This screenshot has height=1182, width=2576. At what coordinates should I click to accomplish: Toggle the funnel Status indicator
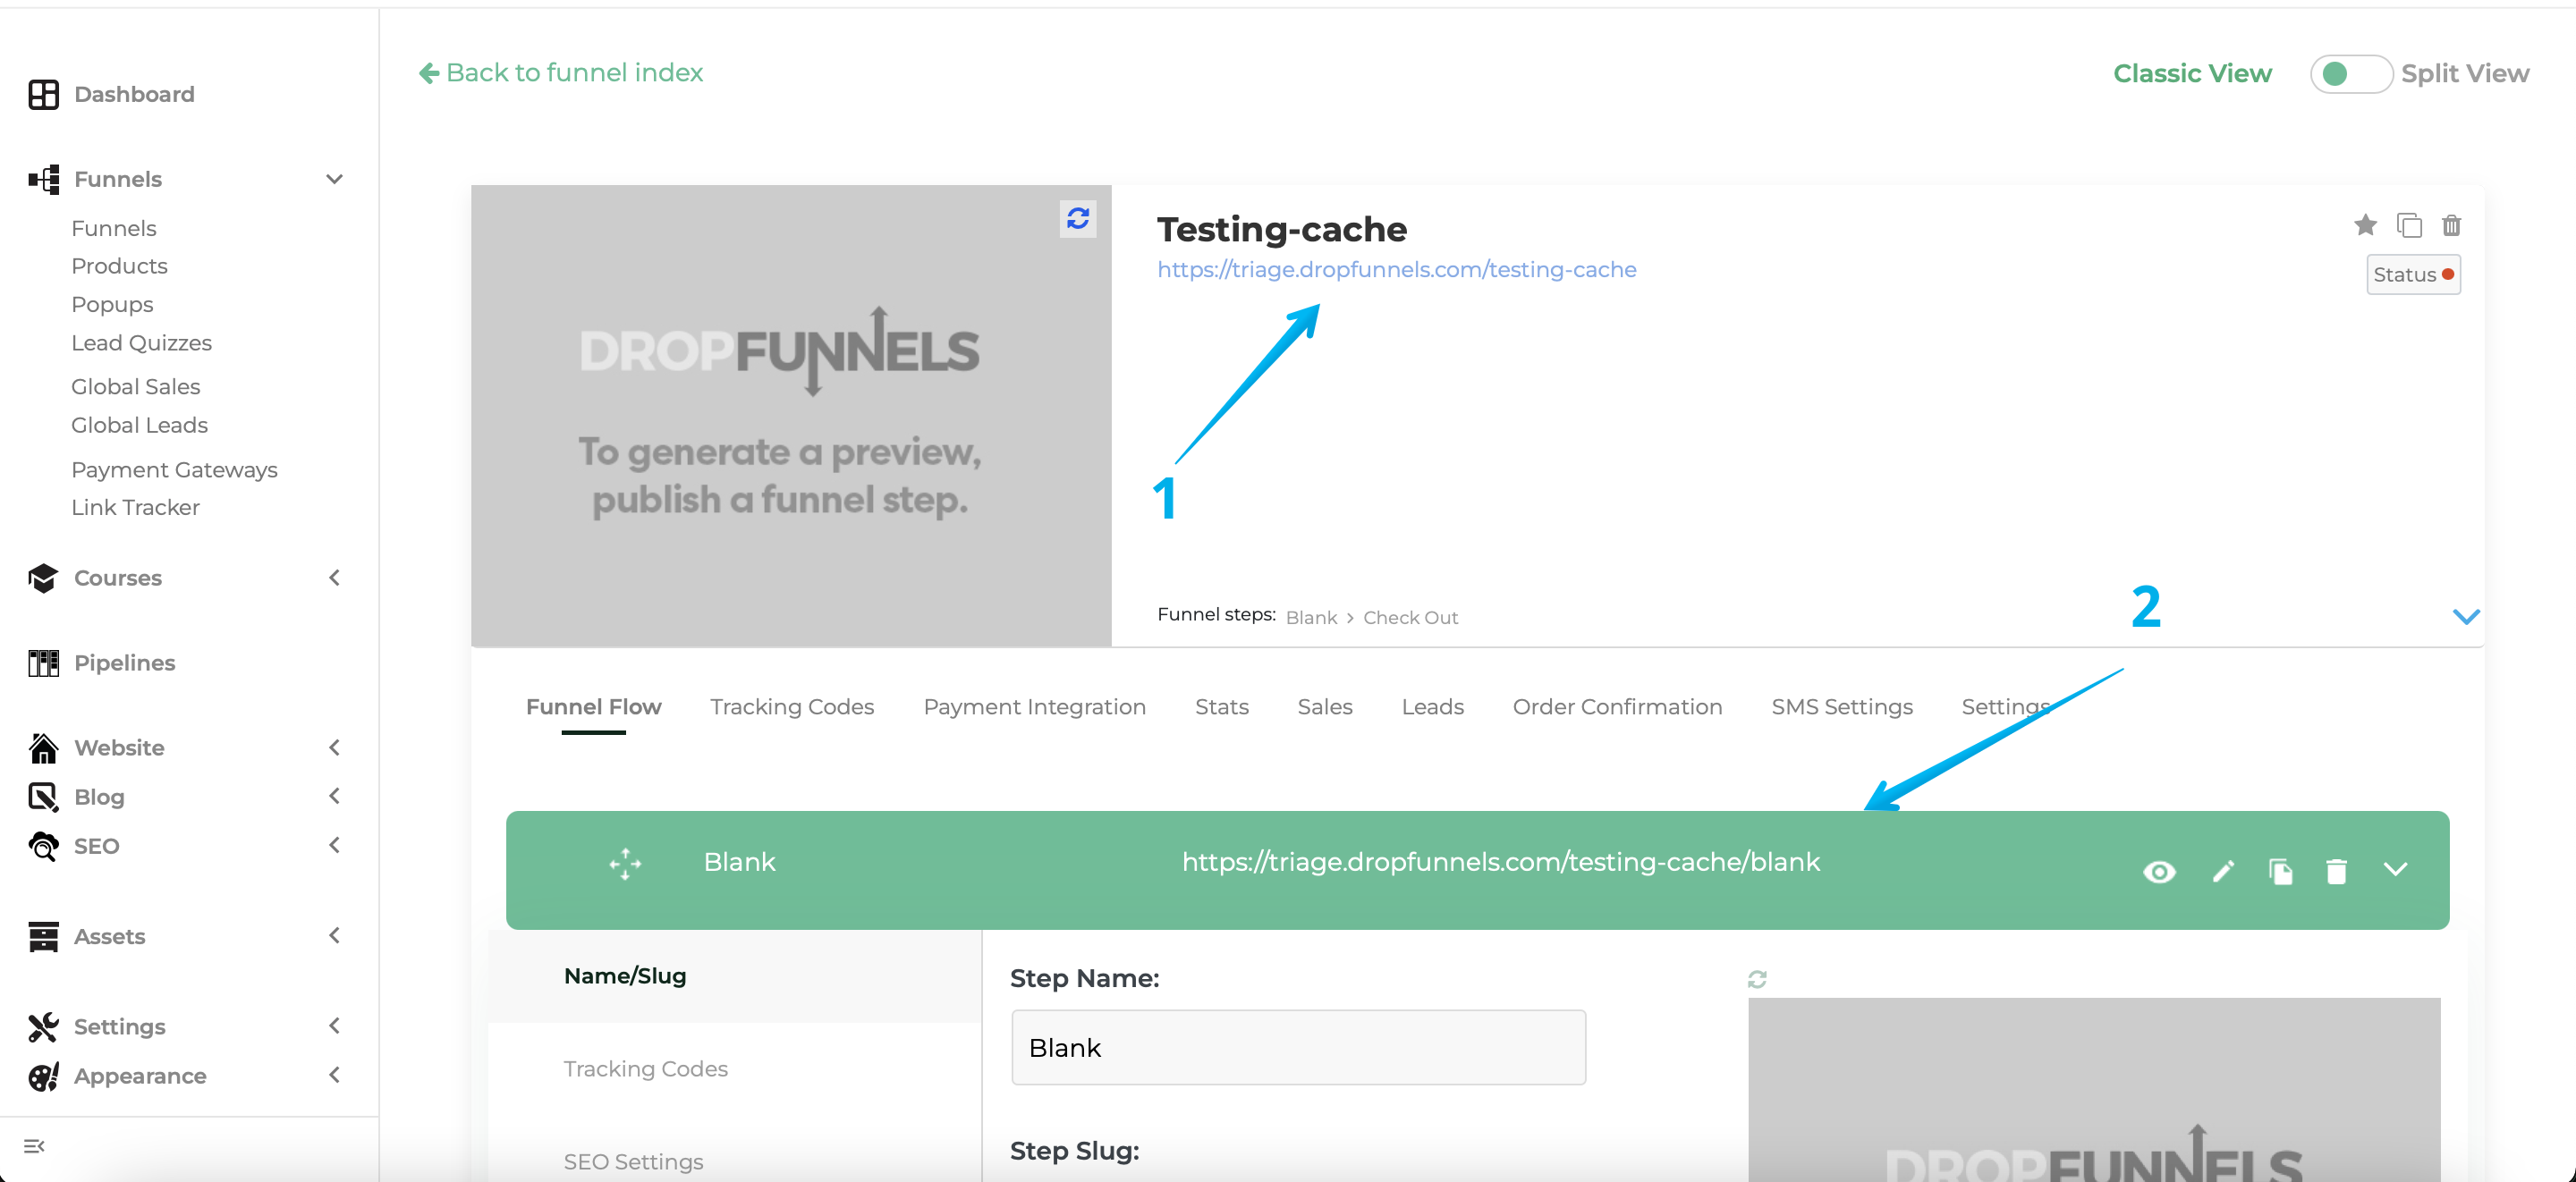pos(2412,275)
